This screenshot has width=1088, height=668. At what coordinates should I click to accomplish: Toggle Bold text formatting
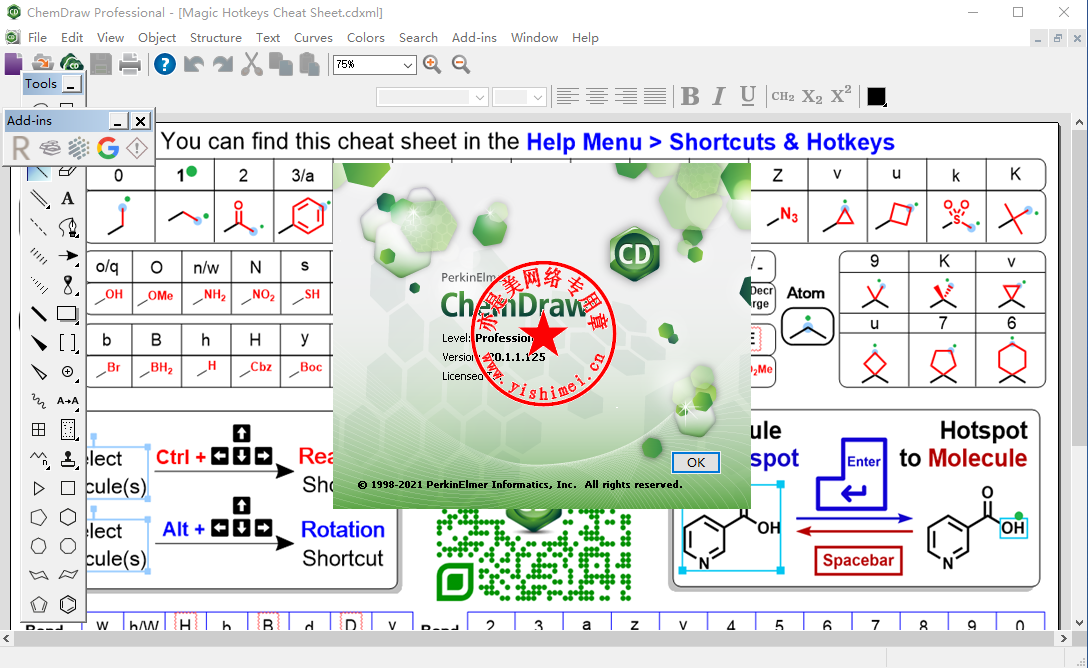point(690,96)
